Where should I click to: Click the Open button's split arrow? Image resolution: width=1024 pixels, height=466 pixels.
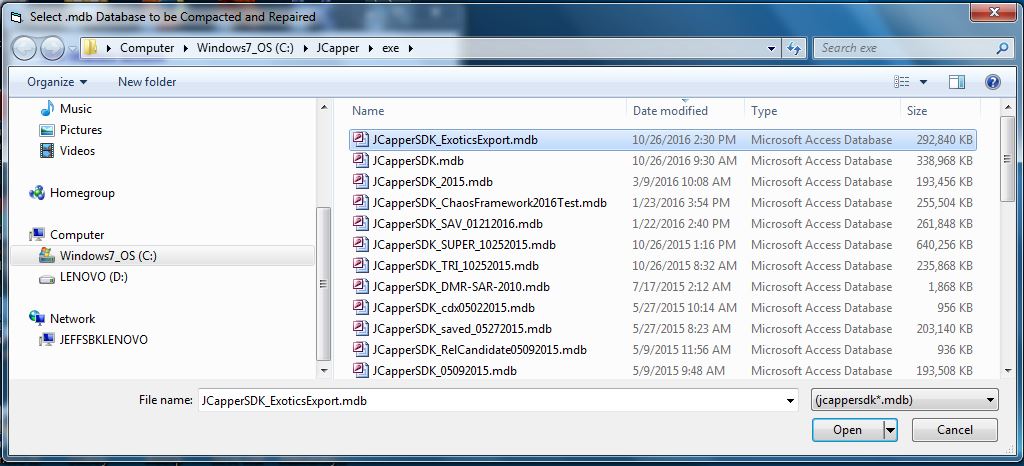tap(890, 430)
